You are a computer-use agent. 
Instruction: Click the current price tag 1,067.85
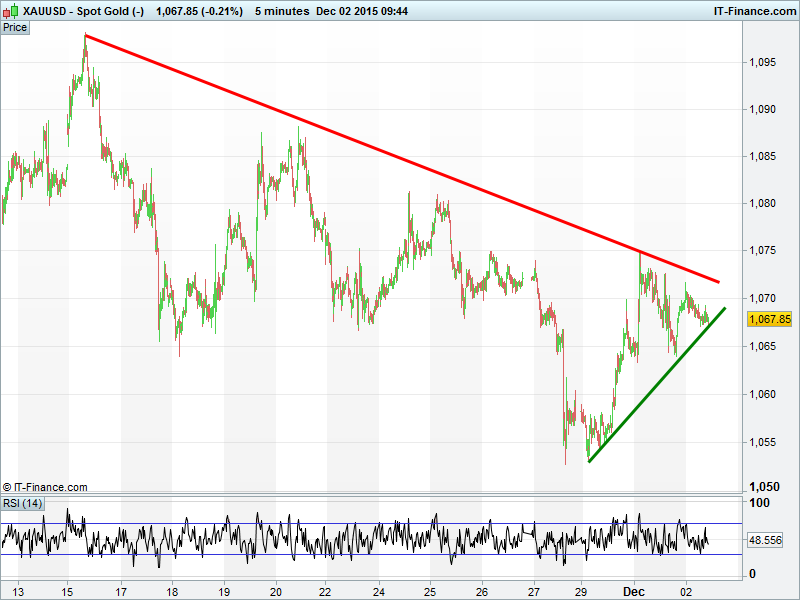click(769, 319)
